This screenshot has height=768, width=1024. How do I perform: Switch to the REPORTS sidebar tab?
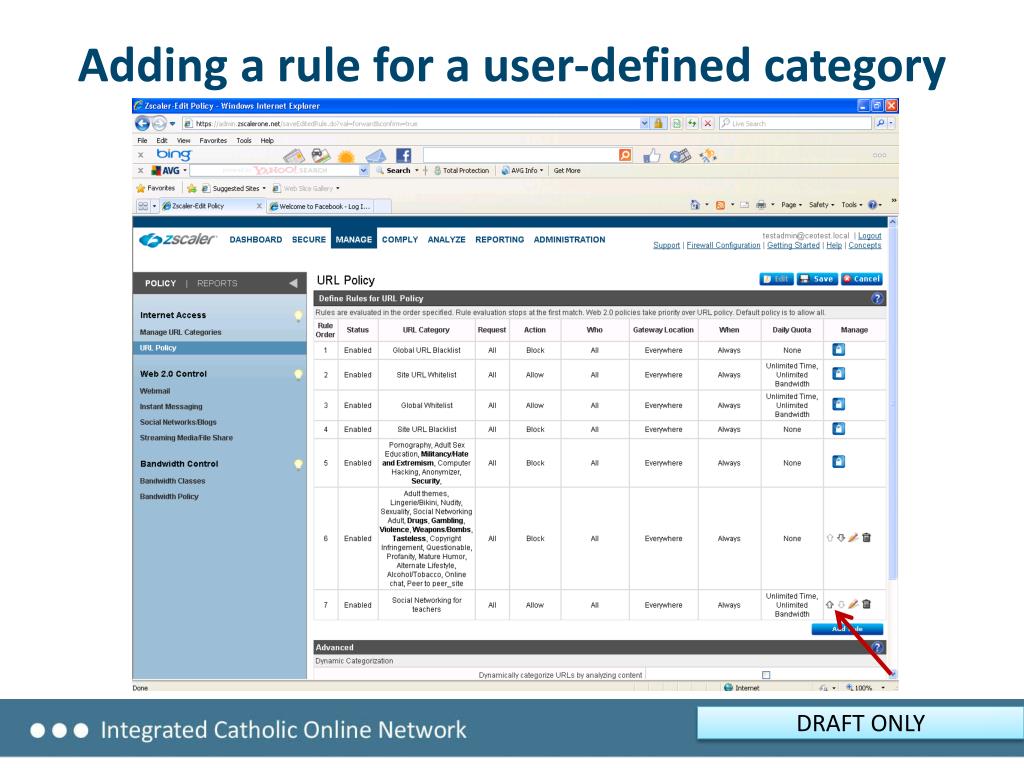coord(217,283)
